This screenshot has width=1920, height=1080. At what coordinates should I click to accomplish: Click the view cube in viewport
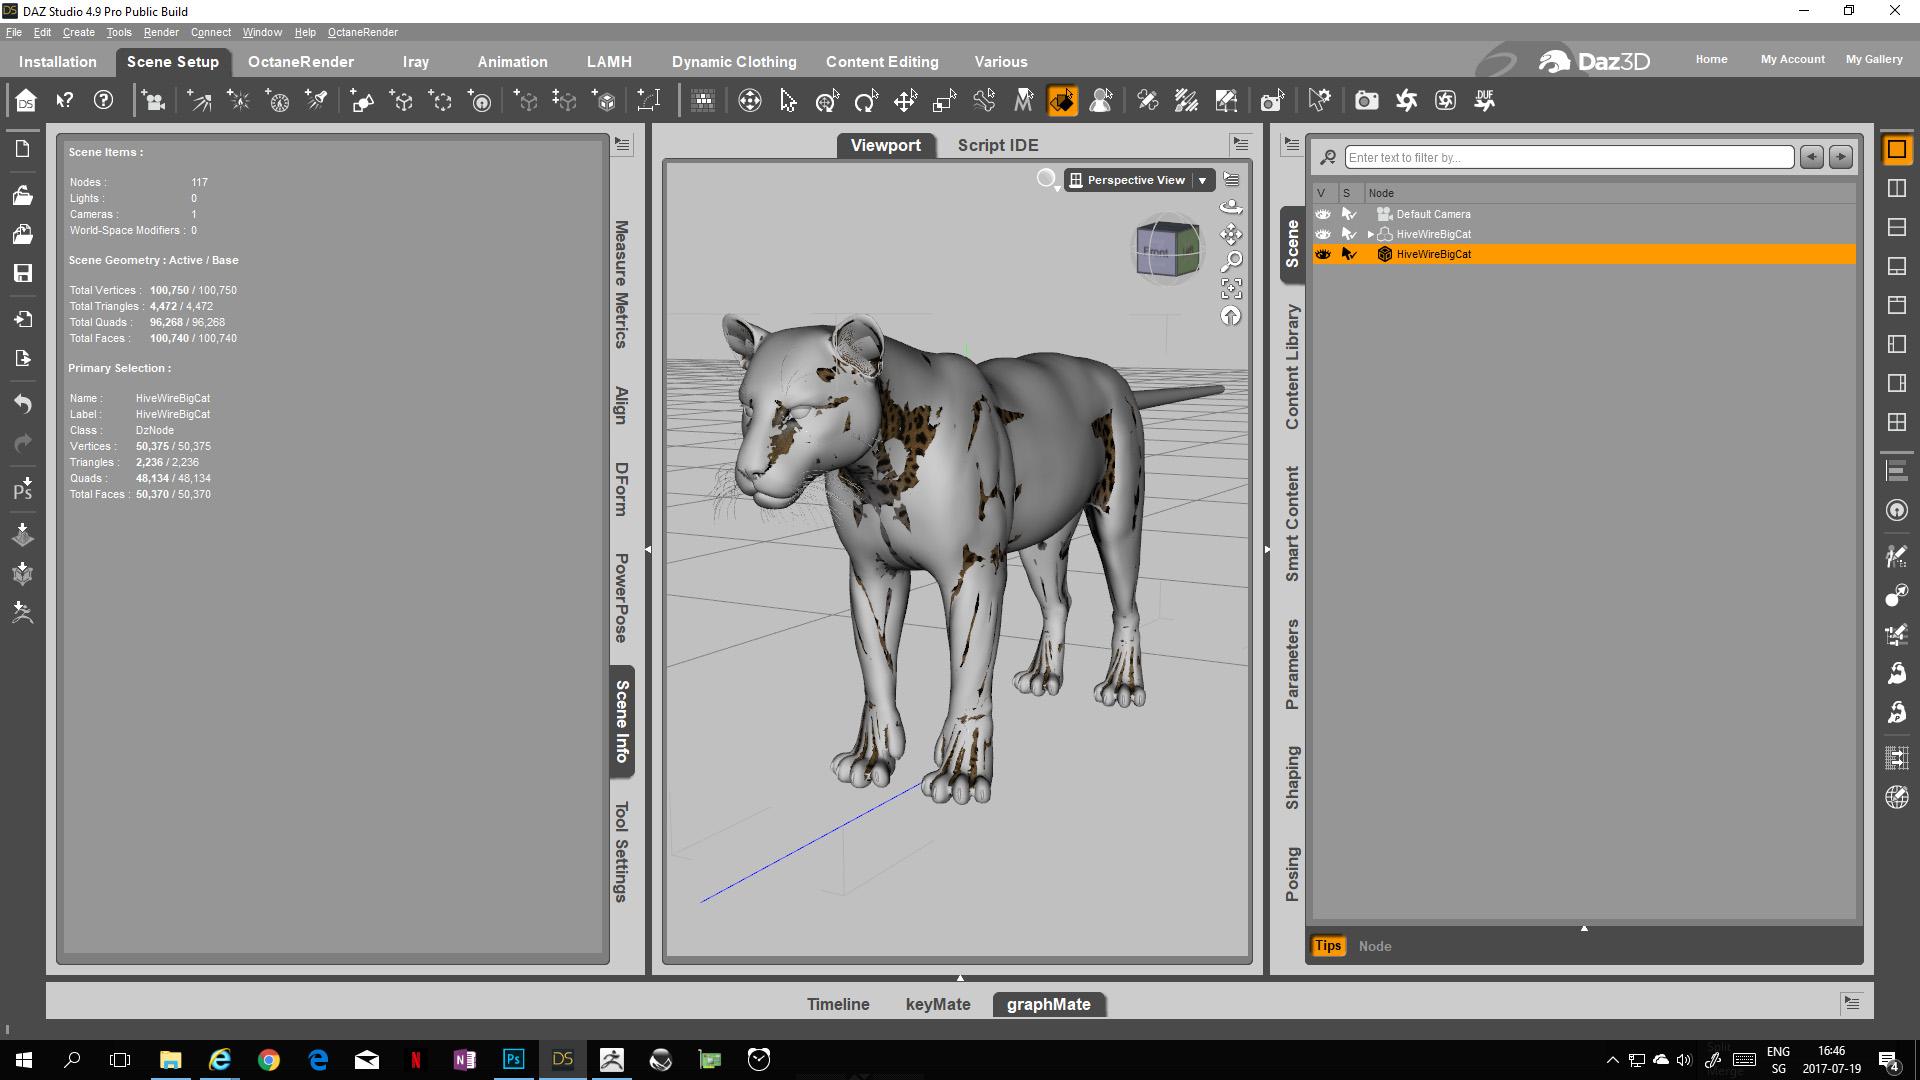[x=1167, y=249]
